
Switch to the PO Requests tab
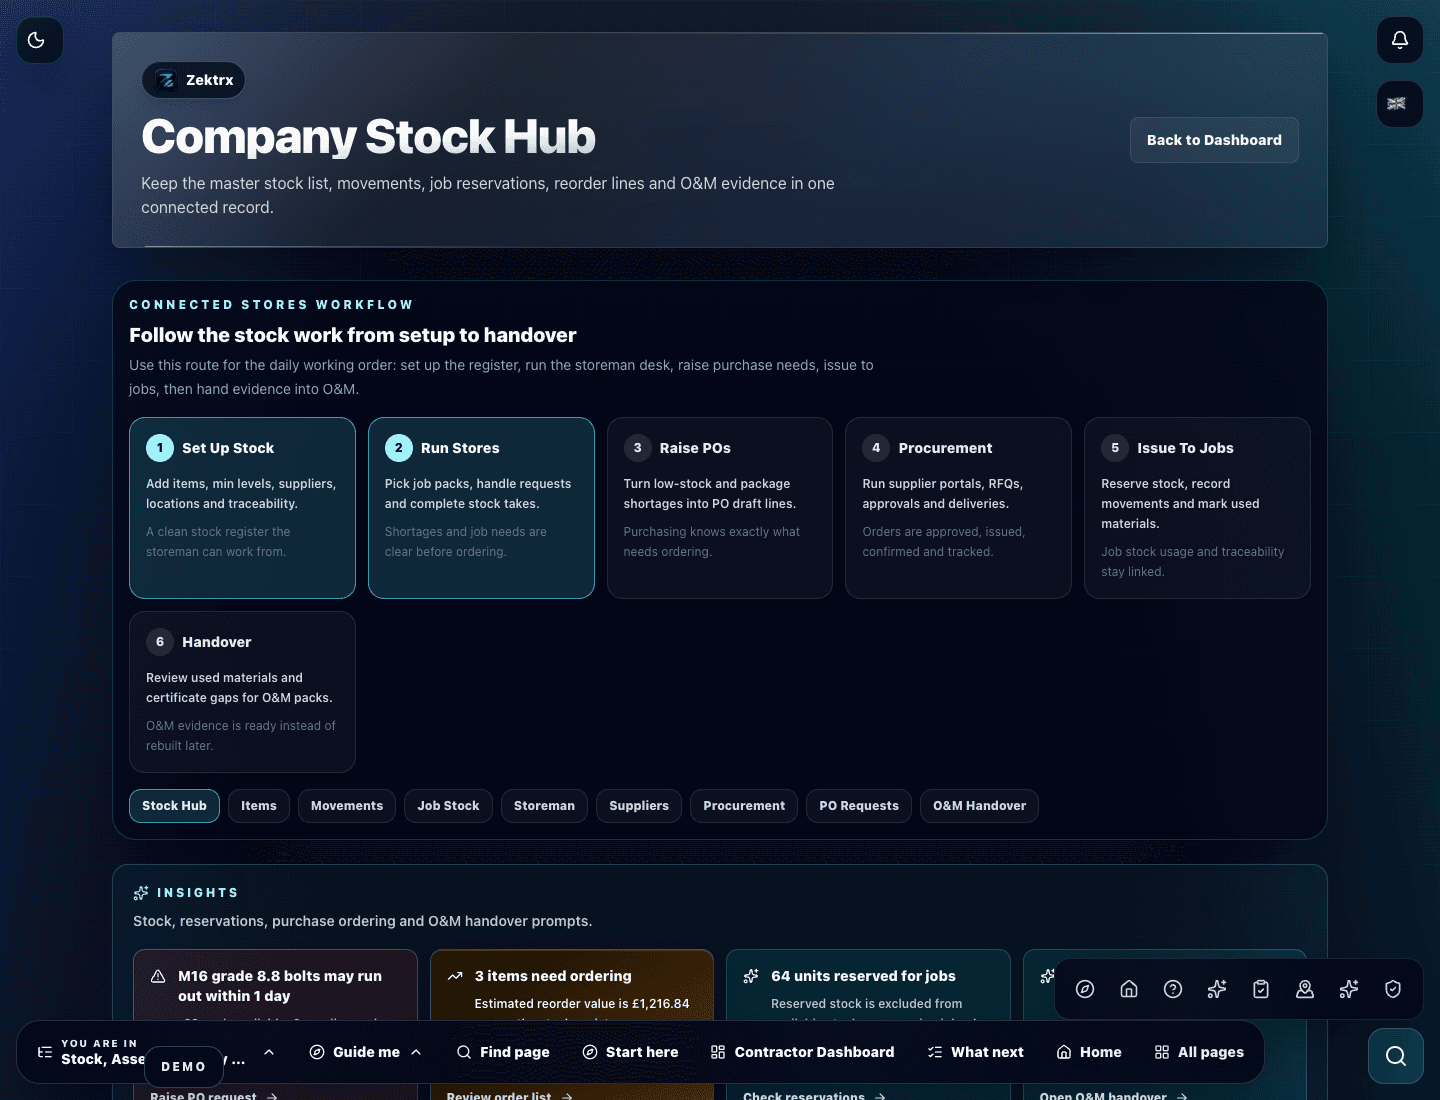[859, 806]
